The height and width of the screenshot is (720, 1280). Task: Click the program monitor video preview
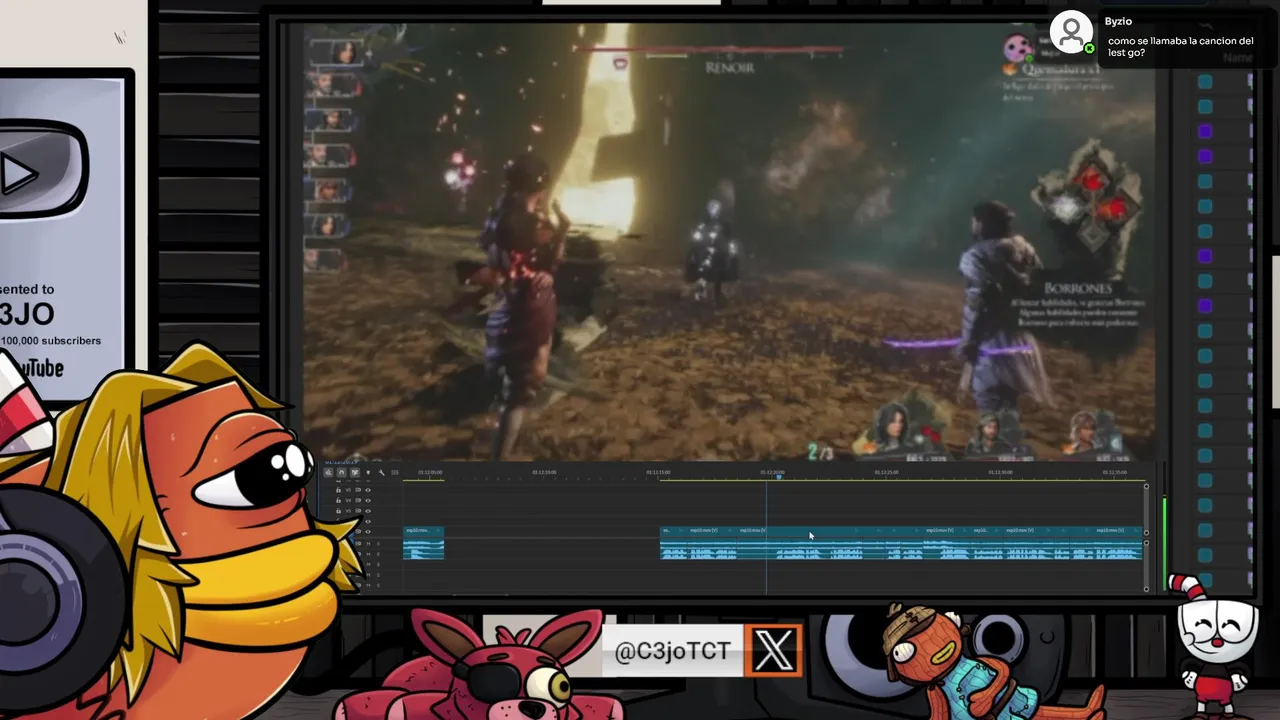click(728, 241)
